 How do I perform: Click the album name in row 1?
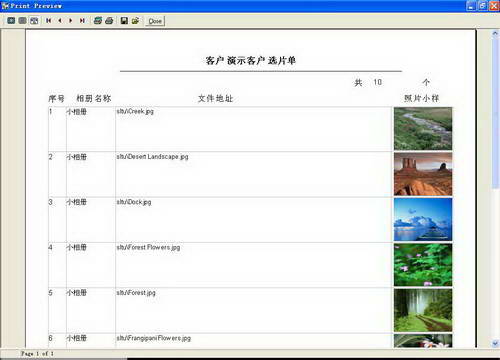pos(76,112)
